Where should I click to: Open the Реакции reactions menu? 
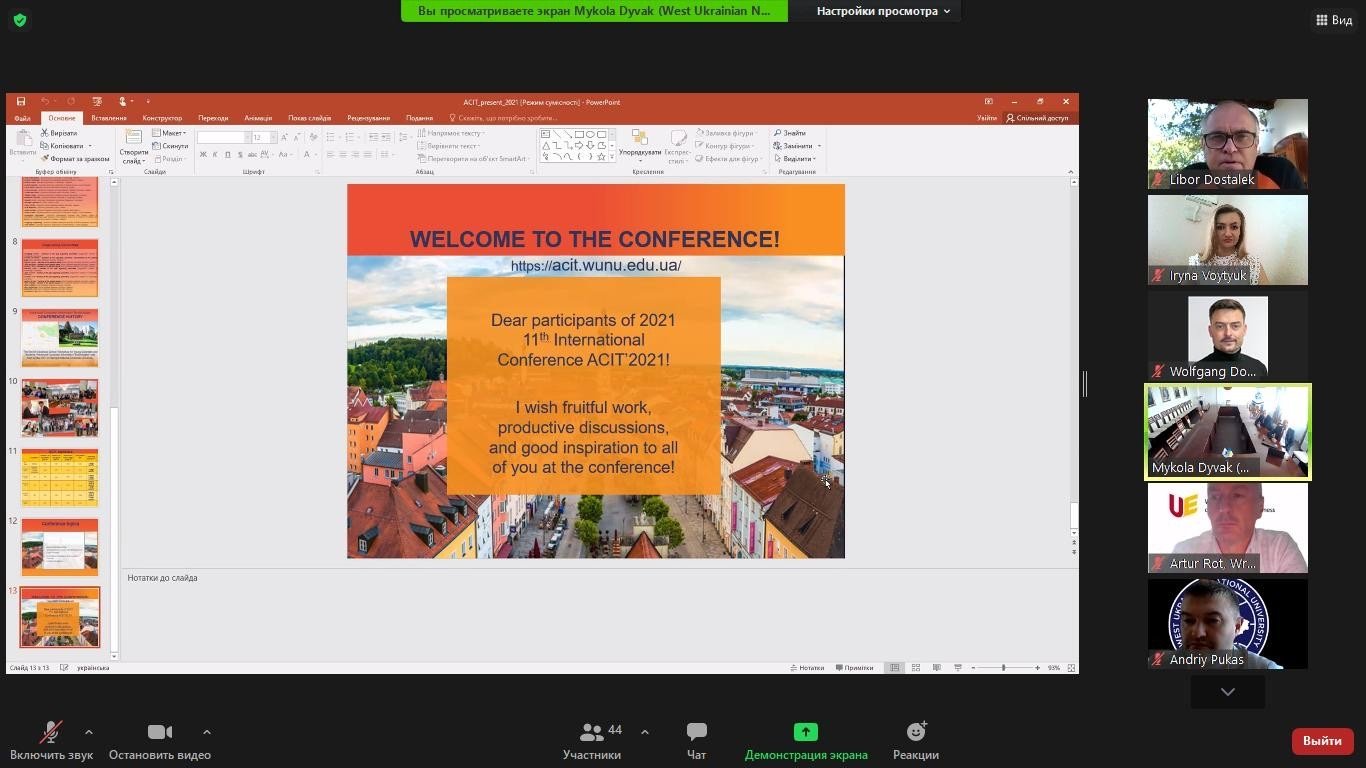(916, 741)
